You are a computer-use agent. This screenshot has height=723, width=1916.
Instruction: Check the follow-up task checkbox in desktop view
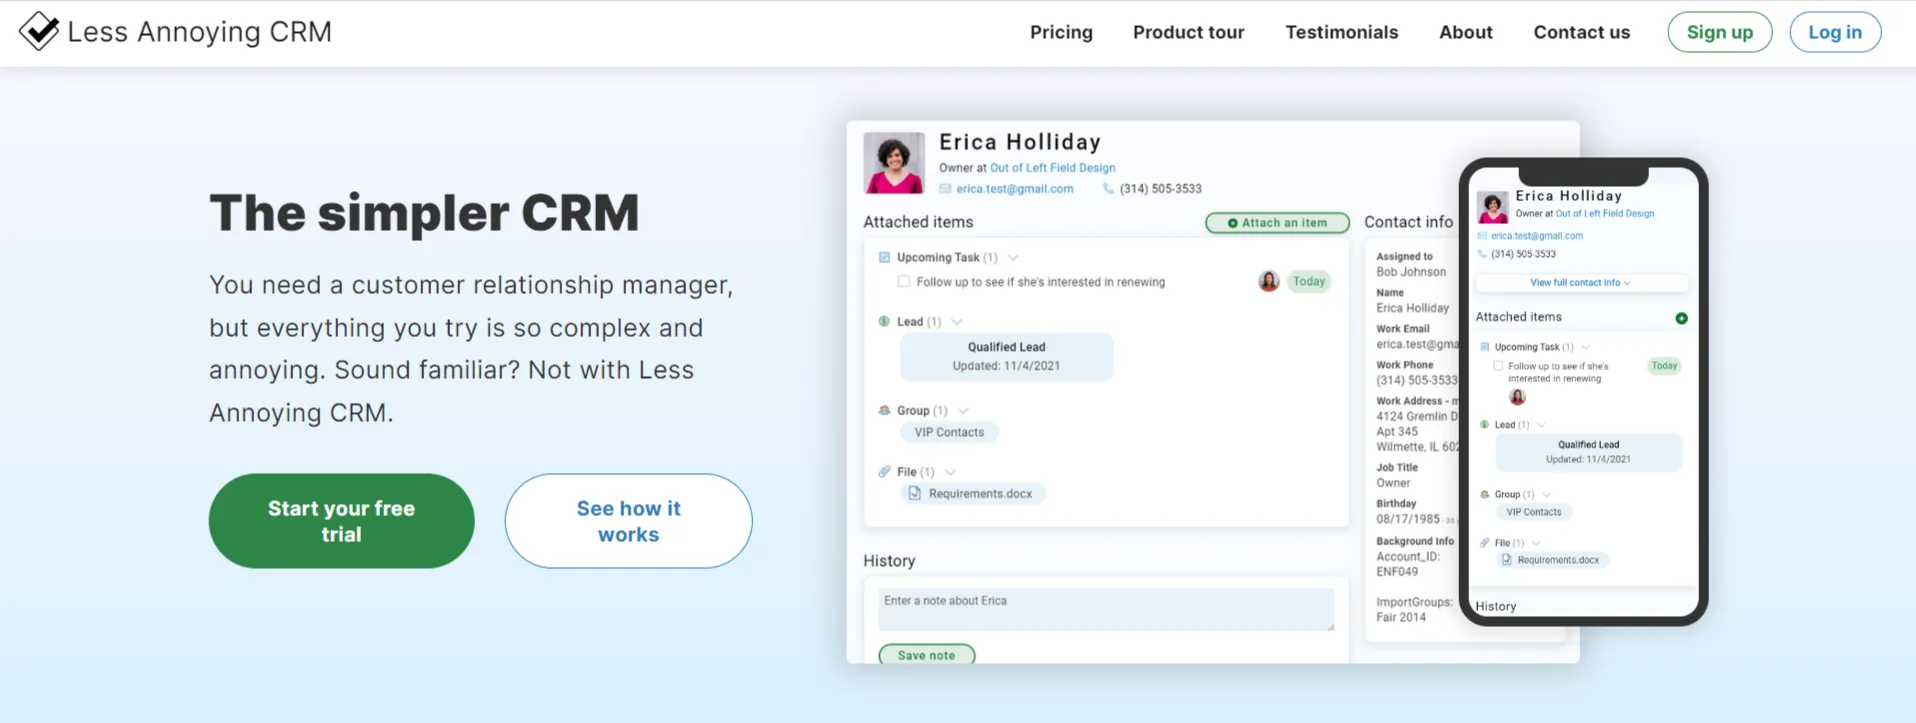(904, 282)
